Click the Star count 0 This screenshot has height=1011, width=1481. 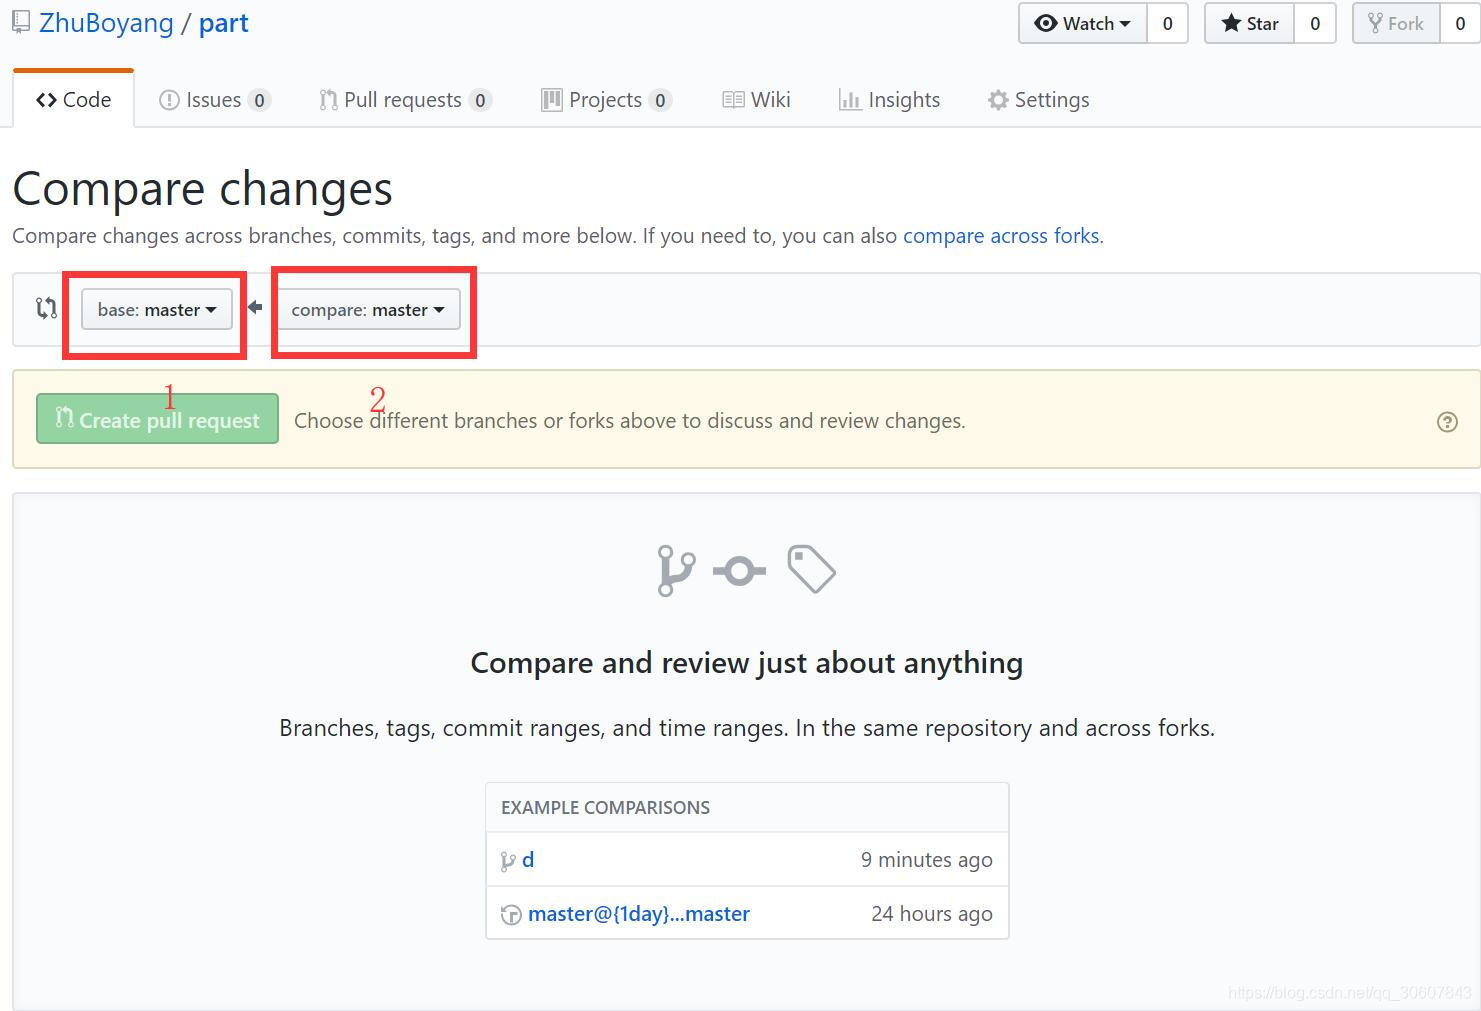tap(1315, 23)
